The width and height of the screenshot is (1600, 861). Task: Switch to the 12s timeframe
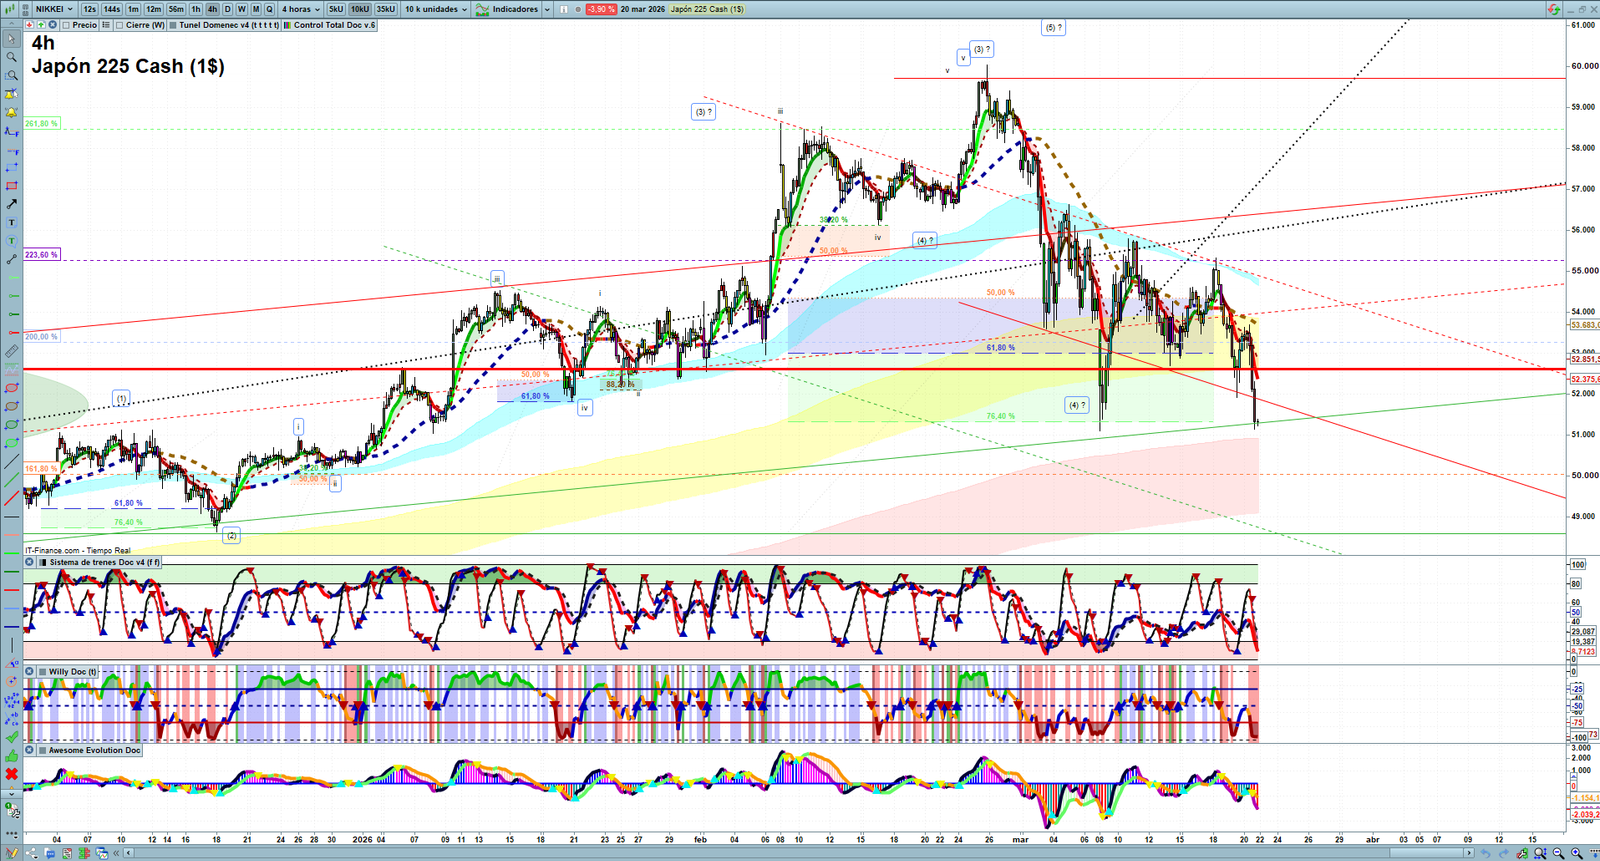tap(89, 9)
